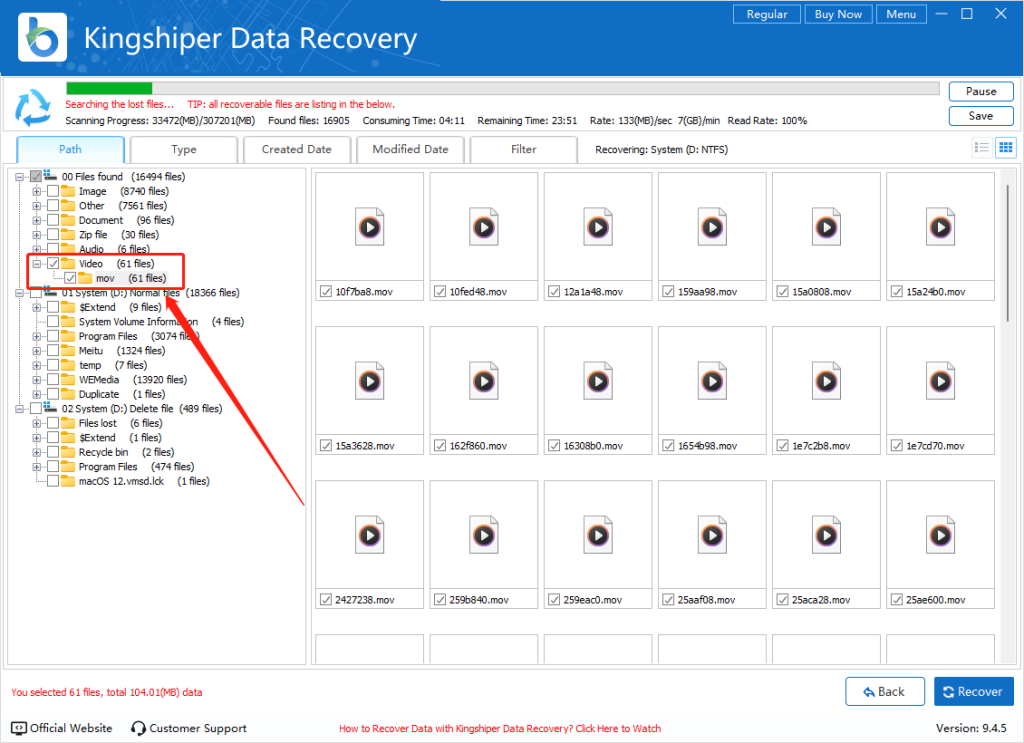Select the grid thumbnail view icon
The height and width of the screenshot is (743, 1024).
tap(1005, 148)
